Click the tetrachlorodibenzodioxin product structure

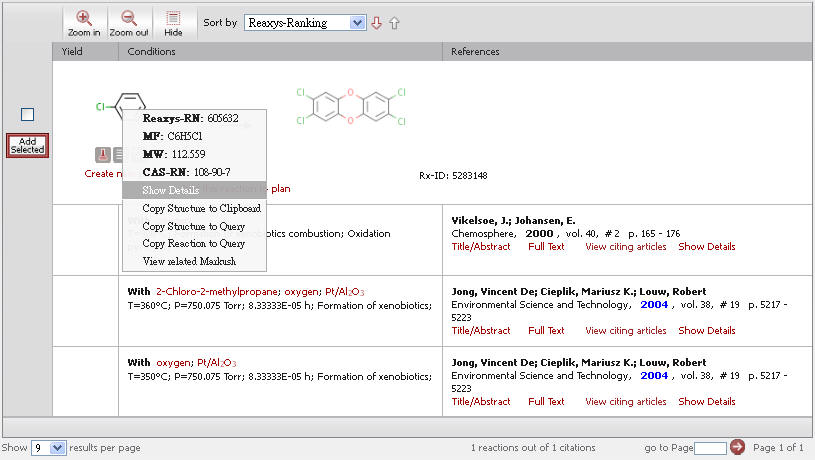(351, 107)
